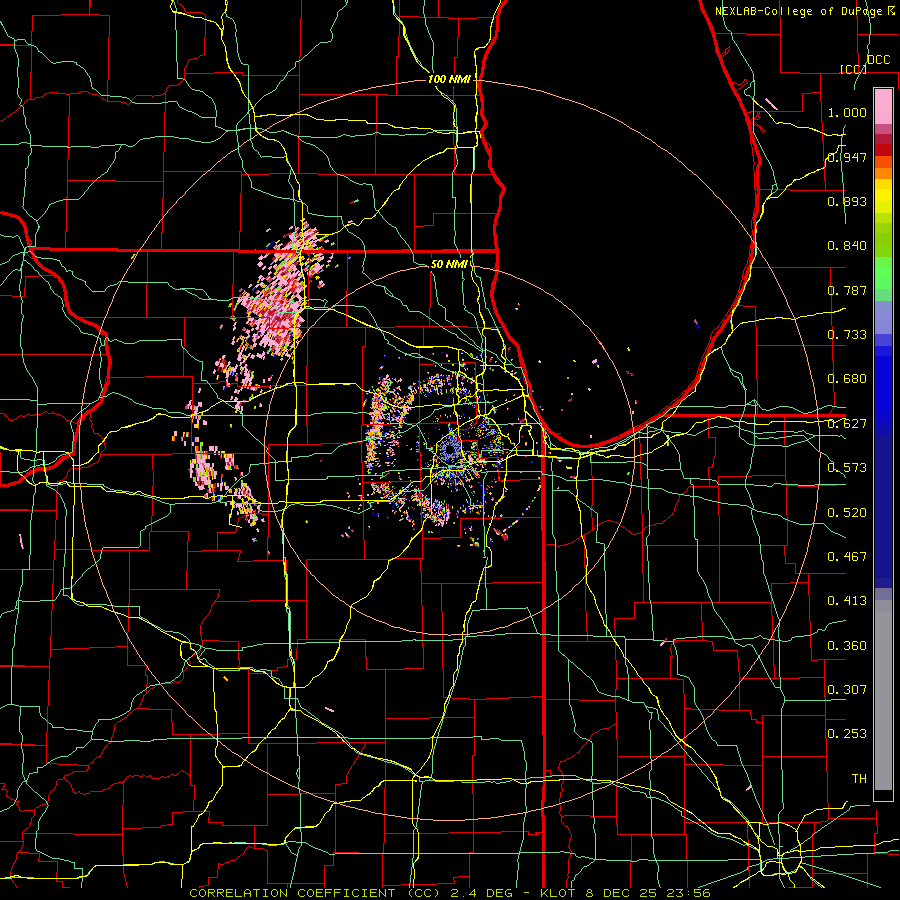Click the 0.307 scale label
The height and width of the screenshot is (900, 900).
pyautogui.click(x=847, y=690)
